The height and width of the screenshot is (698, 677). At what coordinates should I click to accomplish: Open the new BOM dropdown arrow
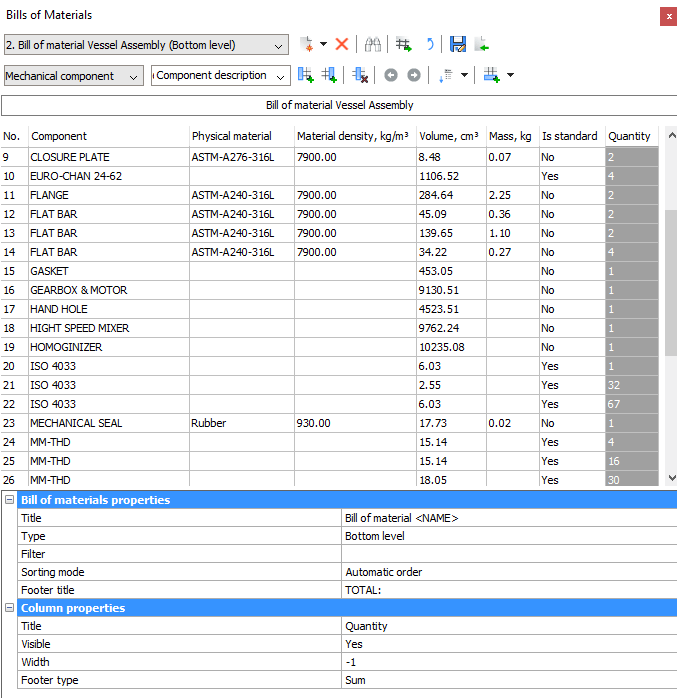pos(324,45)
